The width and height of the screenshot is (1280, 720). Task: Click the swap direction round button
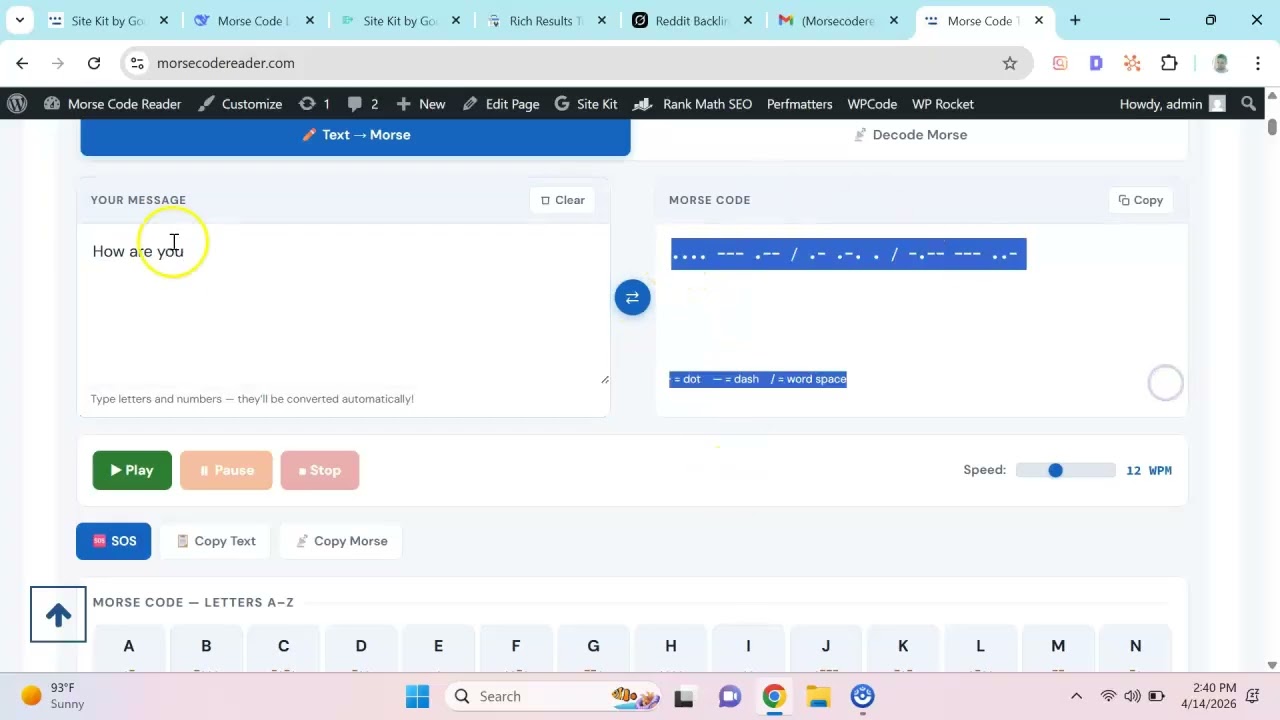pyautogui.click(x=632, y=297)
